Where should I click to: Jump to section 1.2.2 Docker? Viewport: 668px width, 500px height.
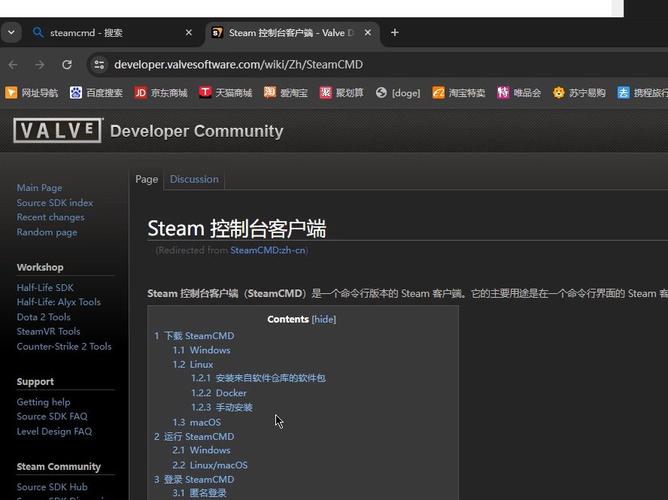tap(219, 393)
